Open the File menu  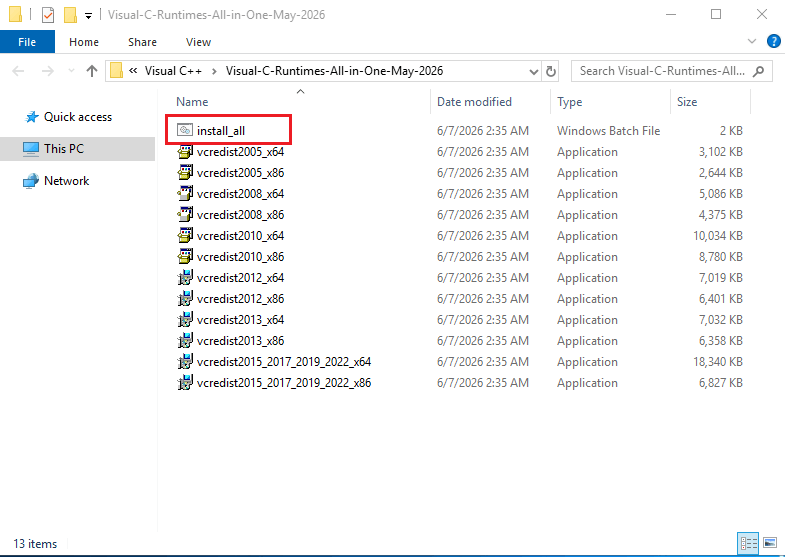(x=27, y=42)
